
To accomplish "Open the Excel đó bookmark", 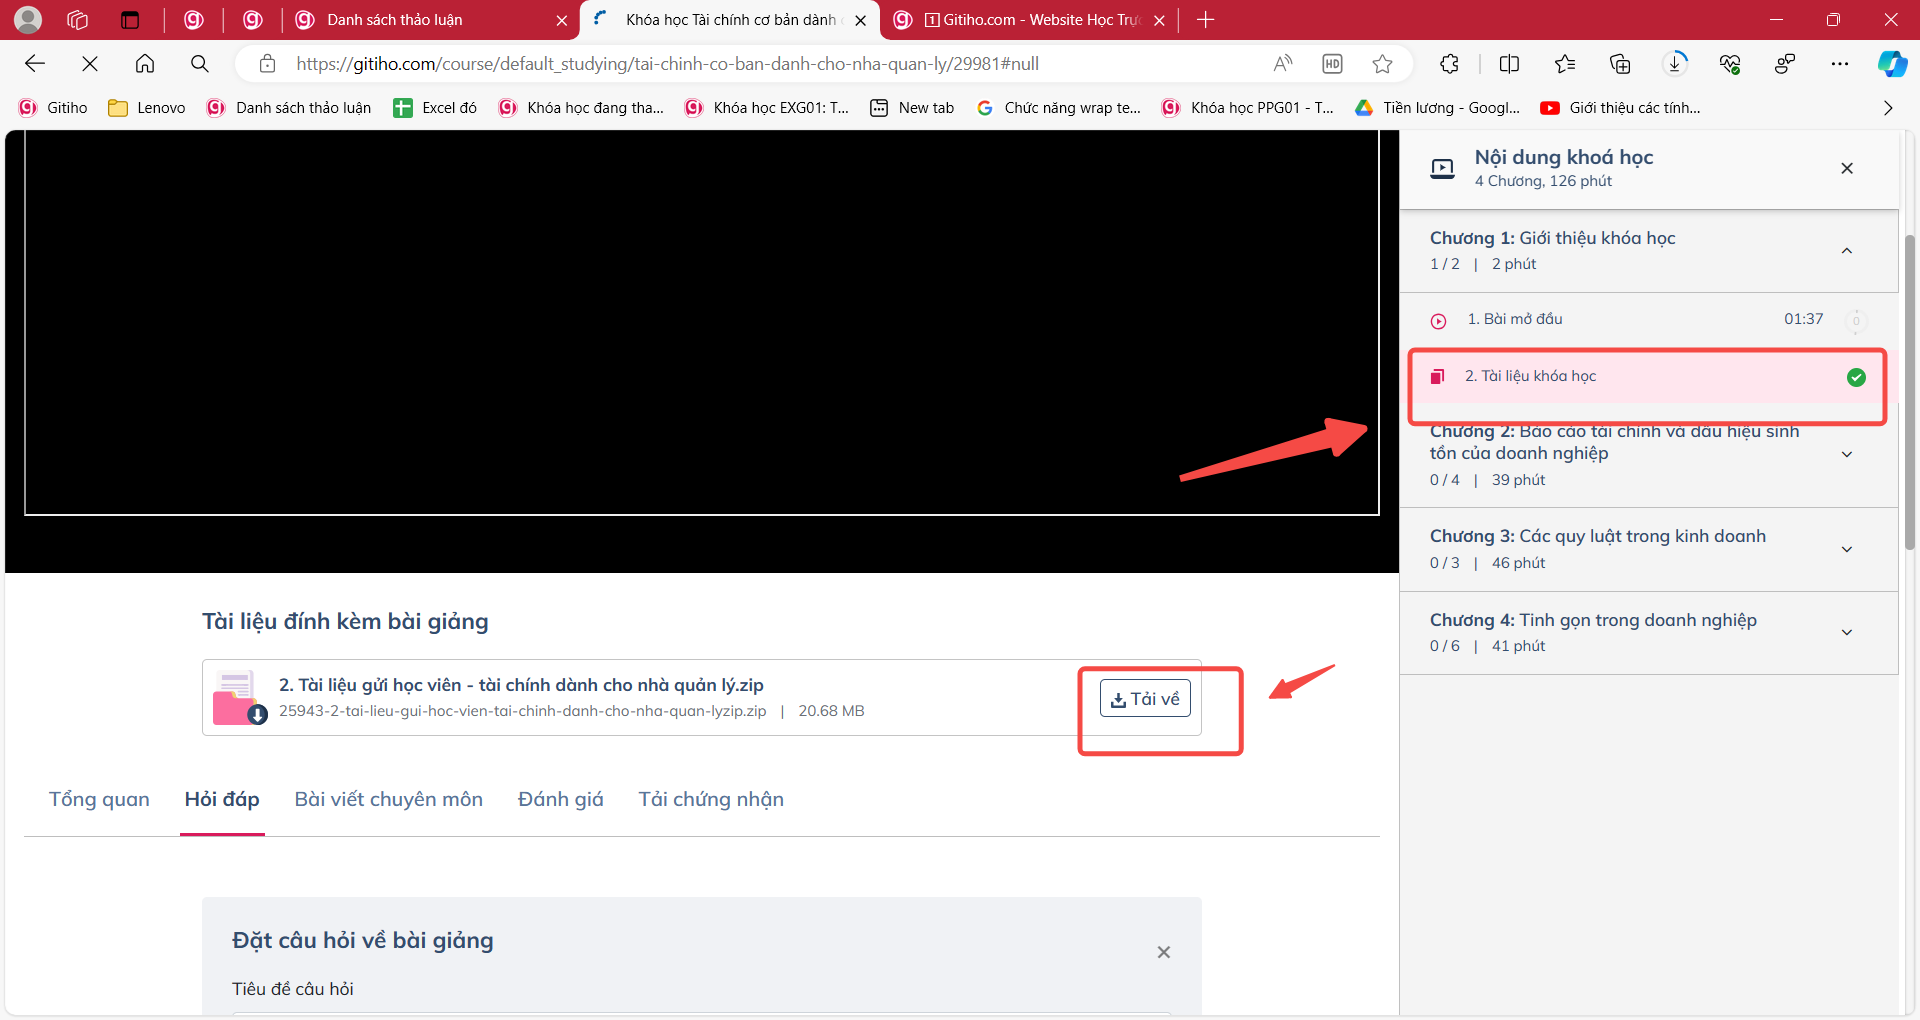I will (x=435, y=108).
